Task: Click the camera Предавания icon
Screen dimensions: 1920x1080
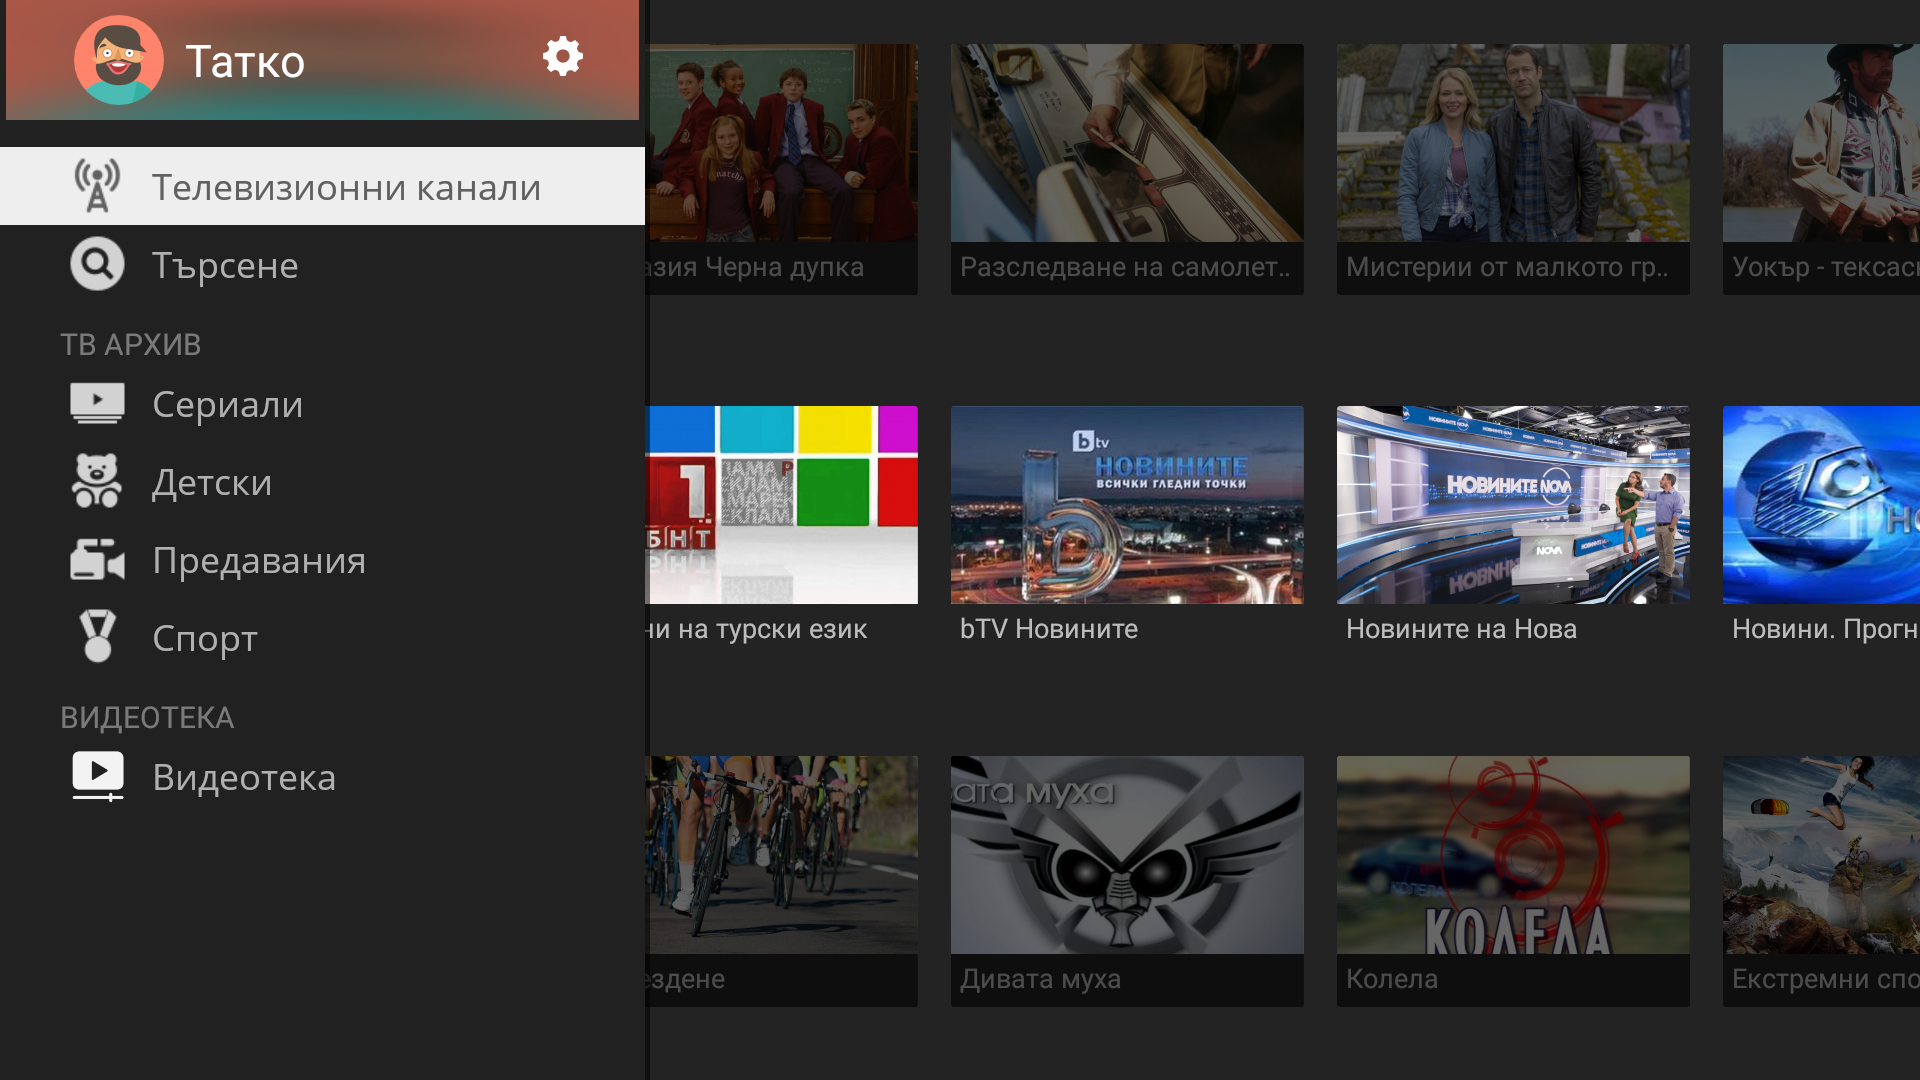Action: 97,560
